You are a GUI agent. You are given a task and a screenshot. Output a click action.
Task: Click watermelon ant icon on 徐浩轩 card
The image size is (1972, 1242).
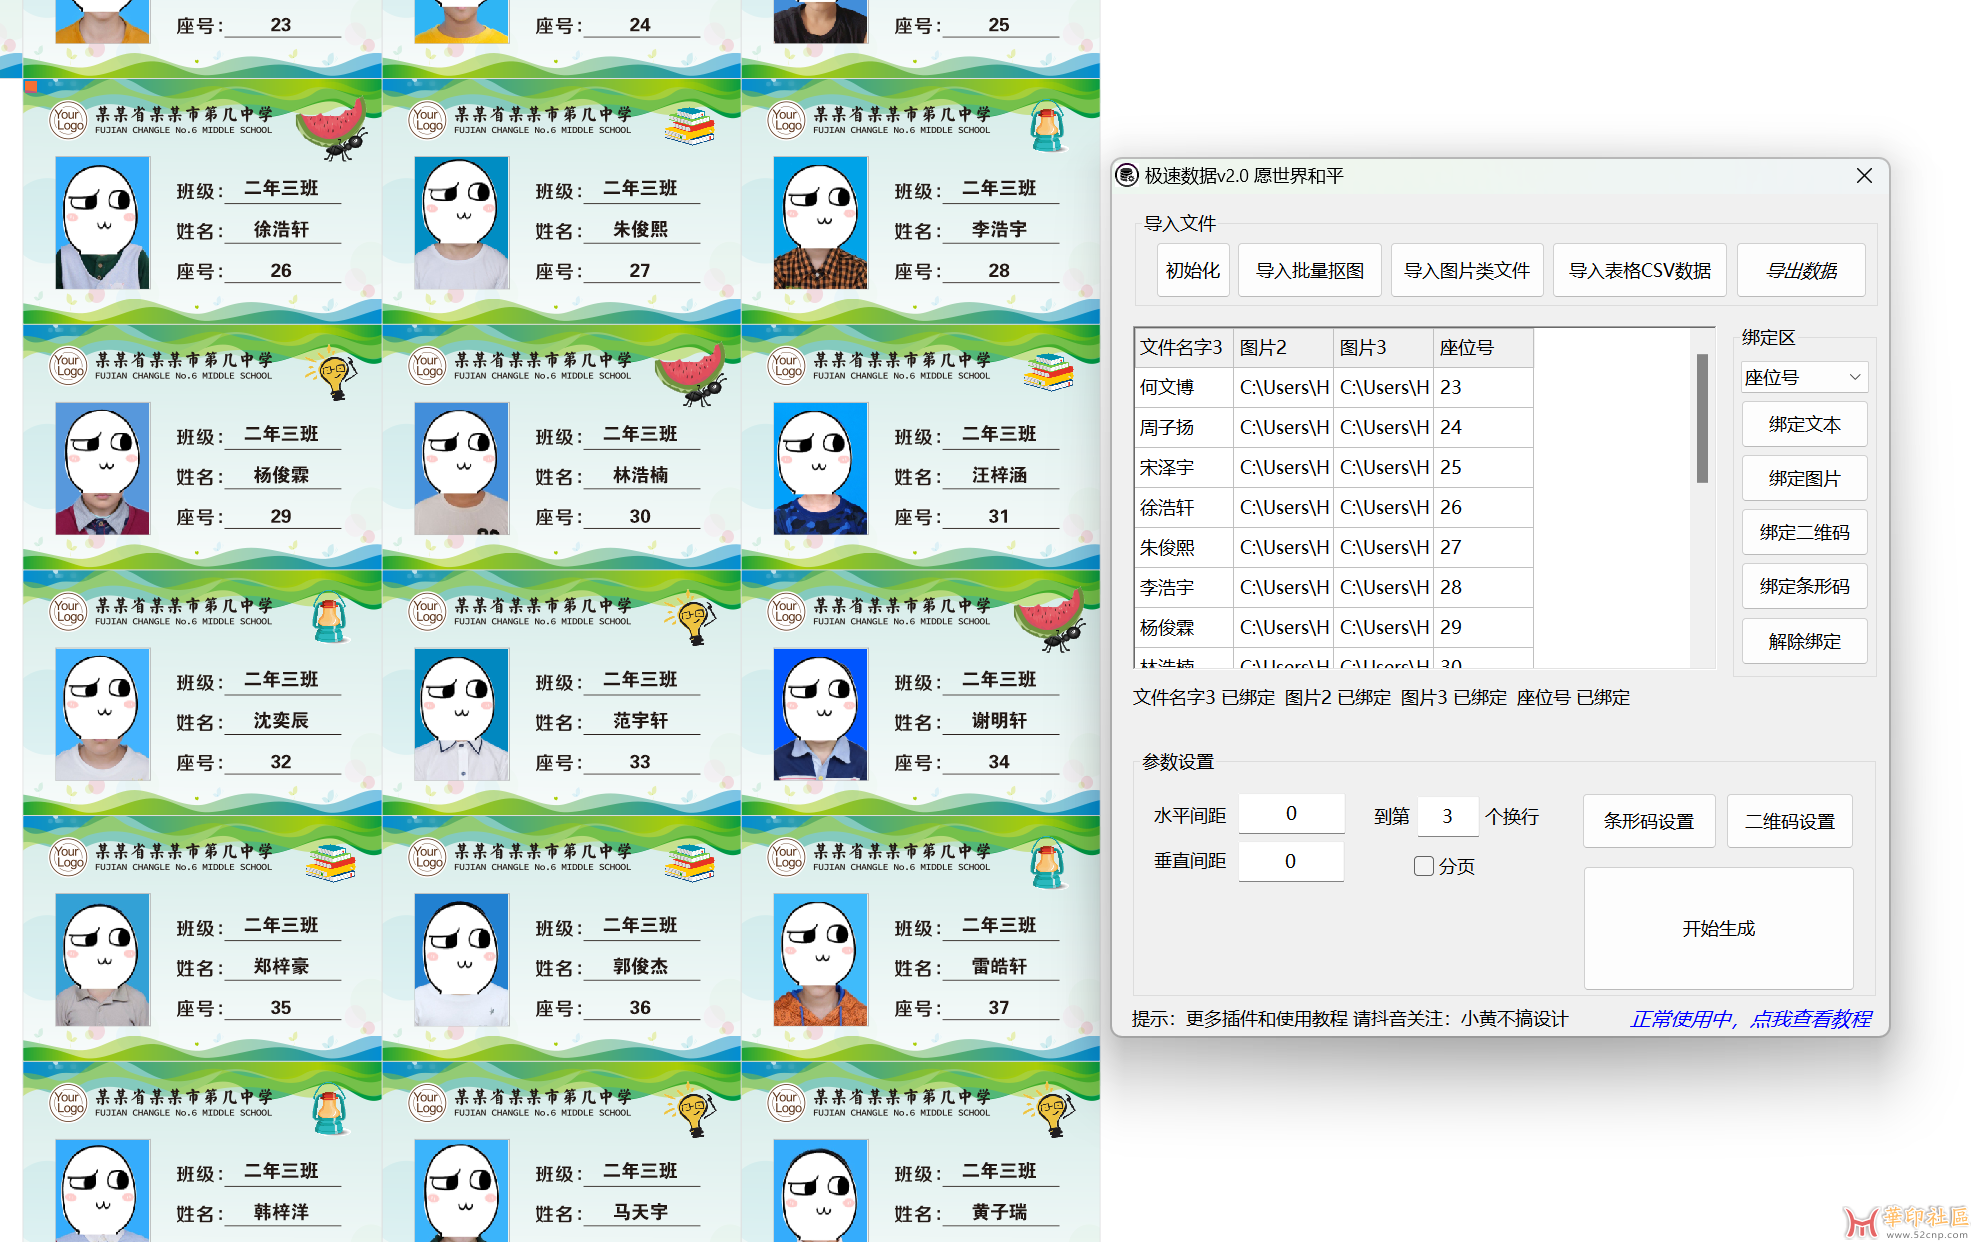pos(332,132)
